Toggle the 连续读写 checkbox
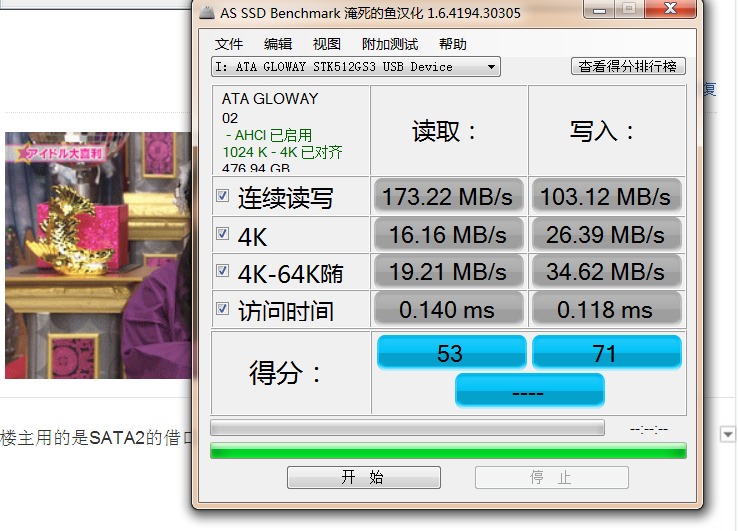738x531 pixels. point(223,195)
